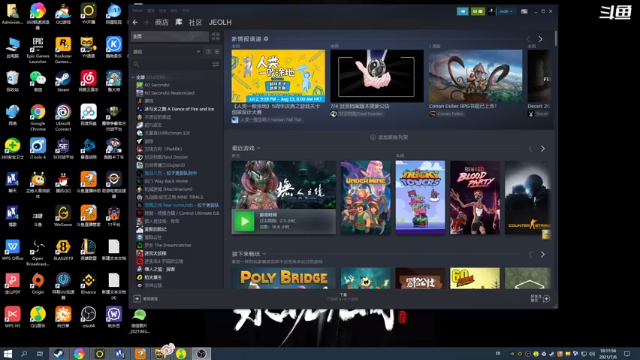Open the account name dropdown
Image resolution: width=640 pixels, height=360 pixels.
click(506, 11)
